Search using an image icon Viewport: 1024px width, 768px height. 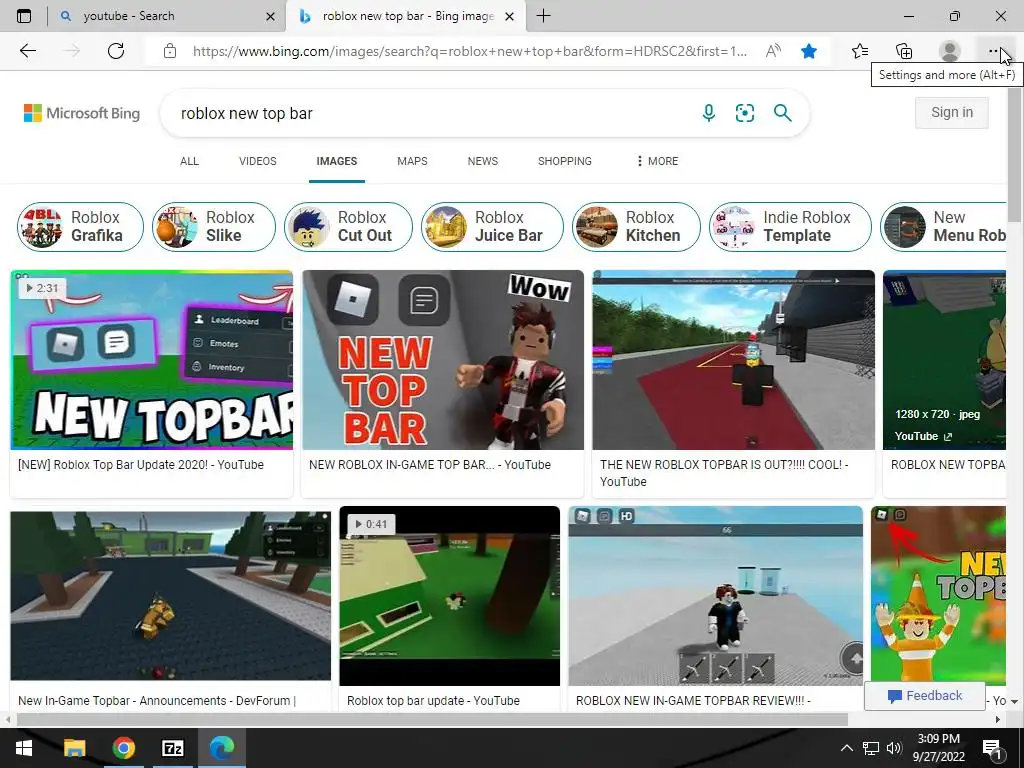pos(744,113)
